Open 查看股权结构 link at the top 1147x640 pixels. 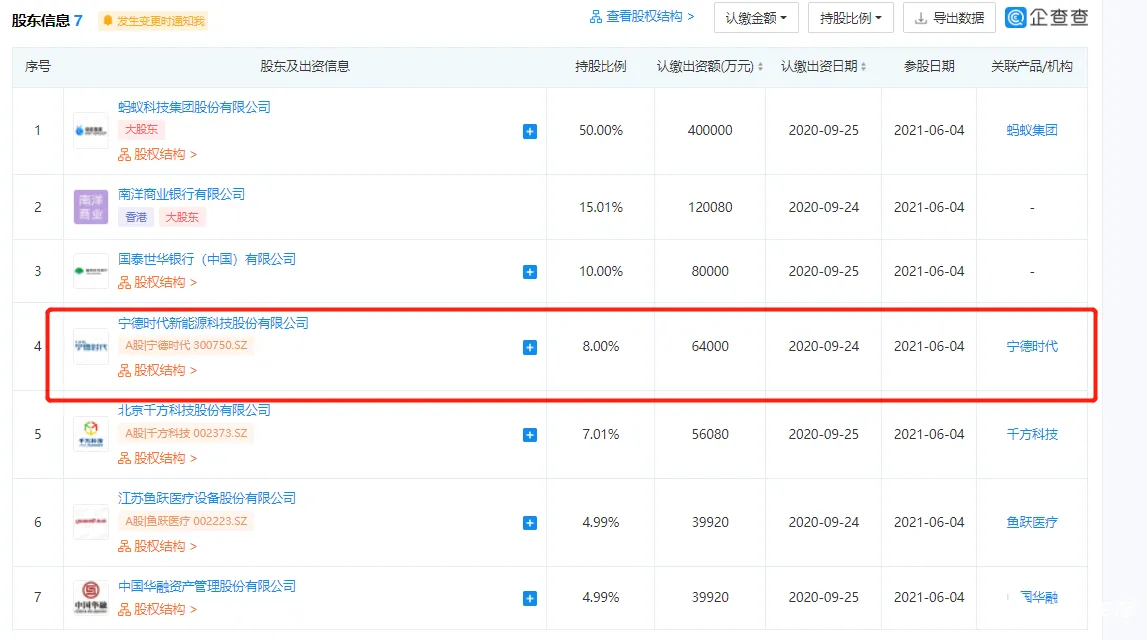pos(642,17)
